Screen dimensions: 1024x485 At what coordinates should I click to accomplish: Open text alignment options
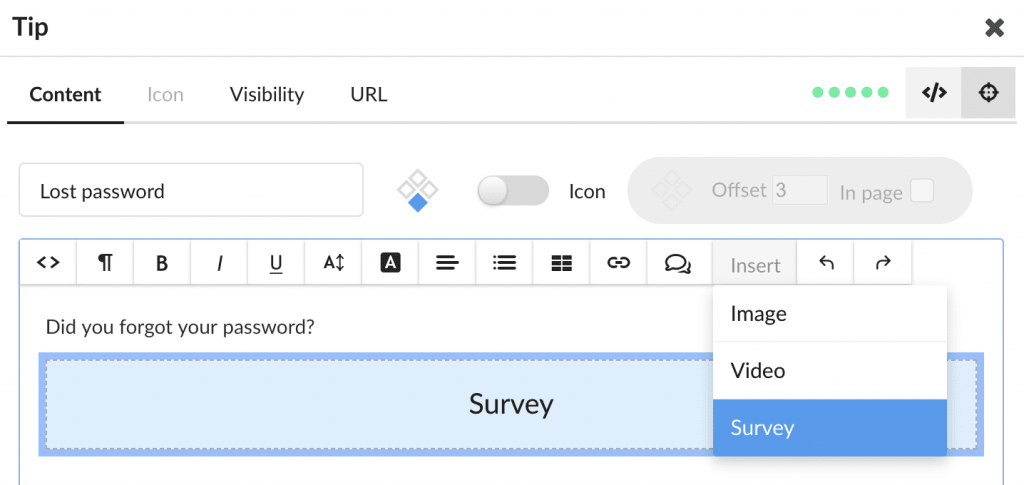coord(447,262)
